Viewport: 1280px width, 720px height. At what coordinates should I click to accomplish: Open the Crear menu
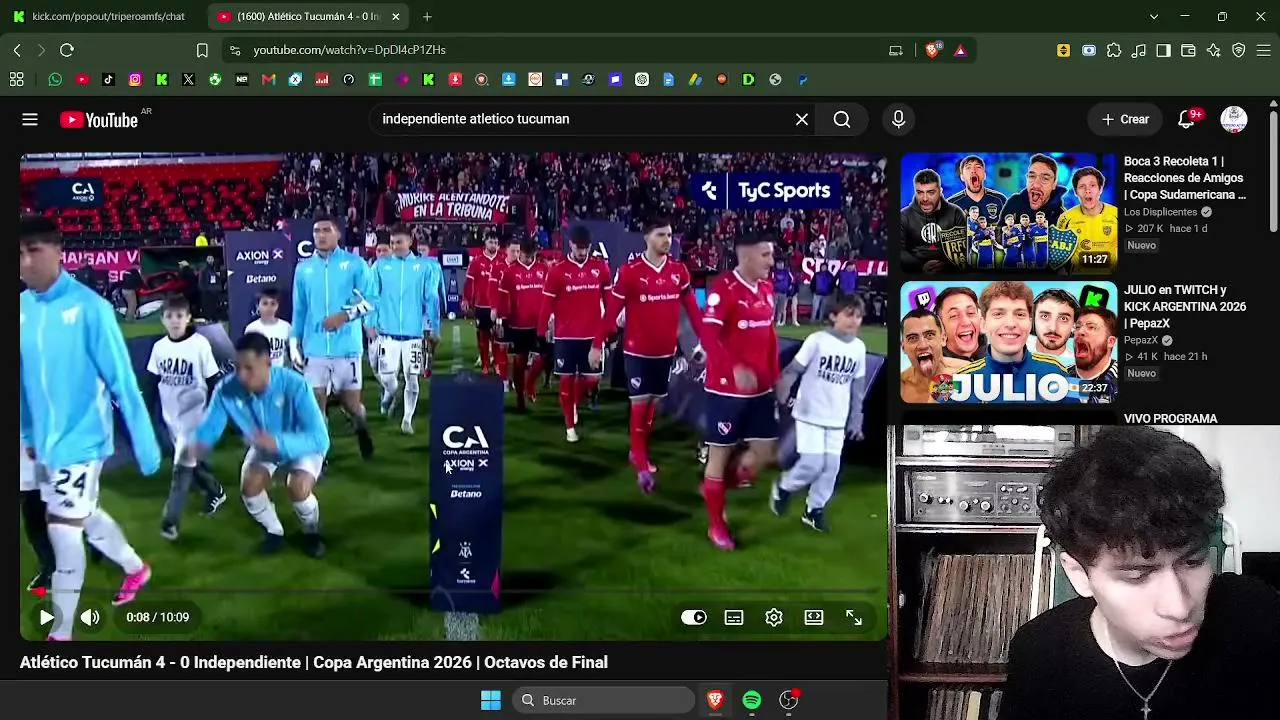tap(1125, 119)
